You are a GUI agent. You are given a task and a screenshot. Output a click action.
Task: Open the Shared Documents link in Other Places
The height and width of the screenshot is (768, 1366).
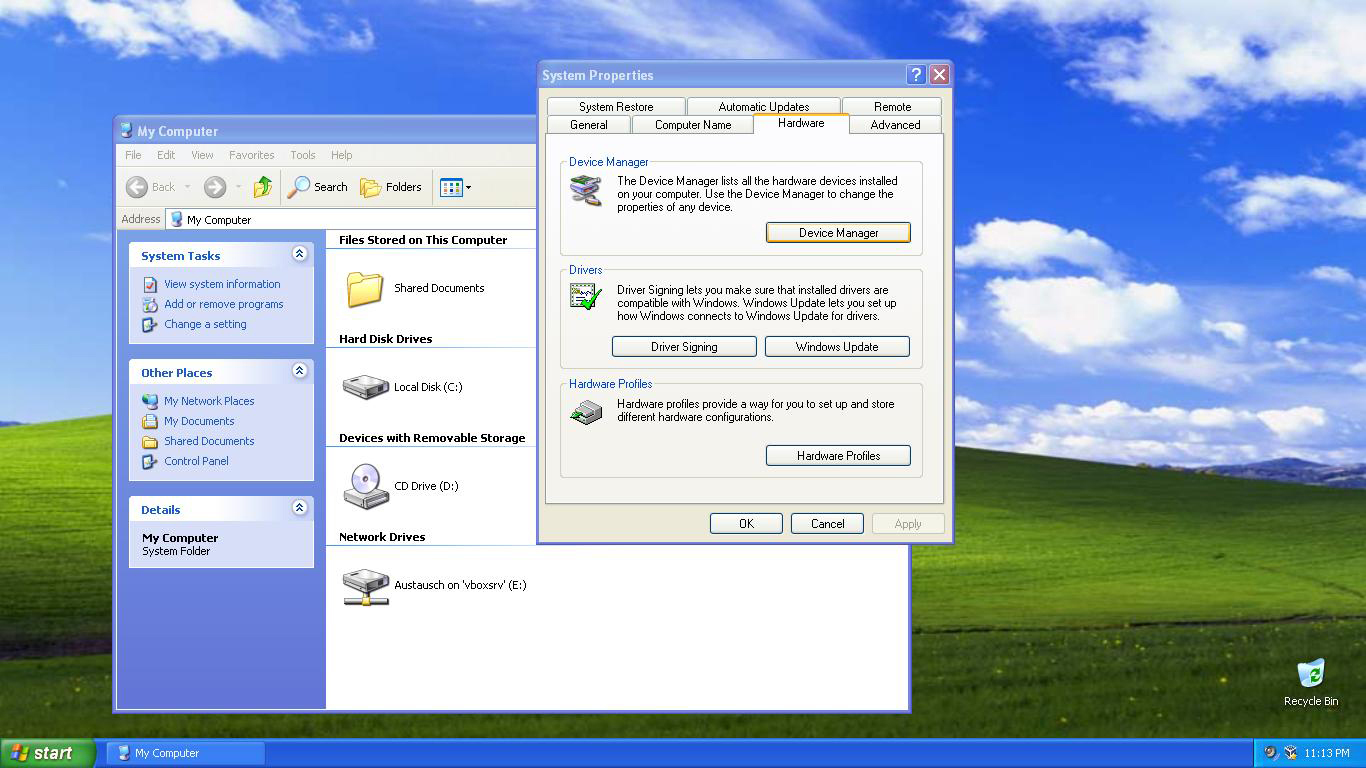[209, 441]
